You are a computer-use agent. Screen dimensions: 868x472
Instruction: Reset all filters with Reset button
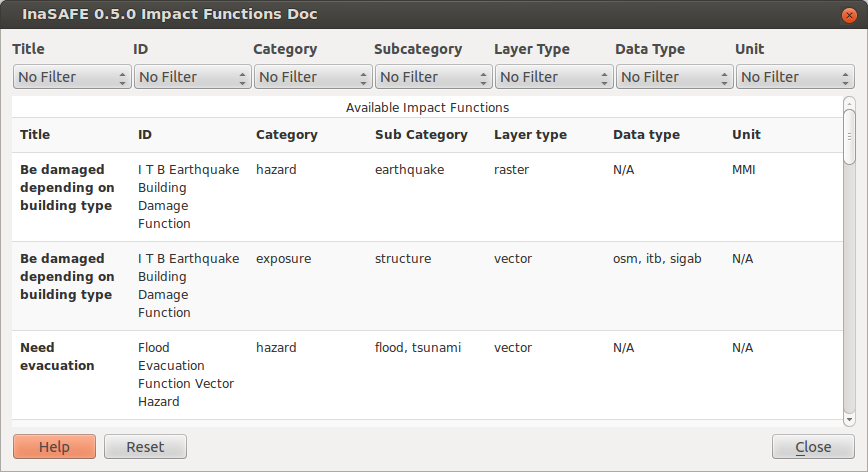pyautogui.click(x=145, y=447)
